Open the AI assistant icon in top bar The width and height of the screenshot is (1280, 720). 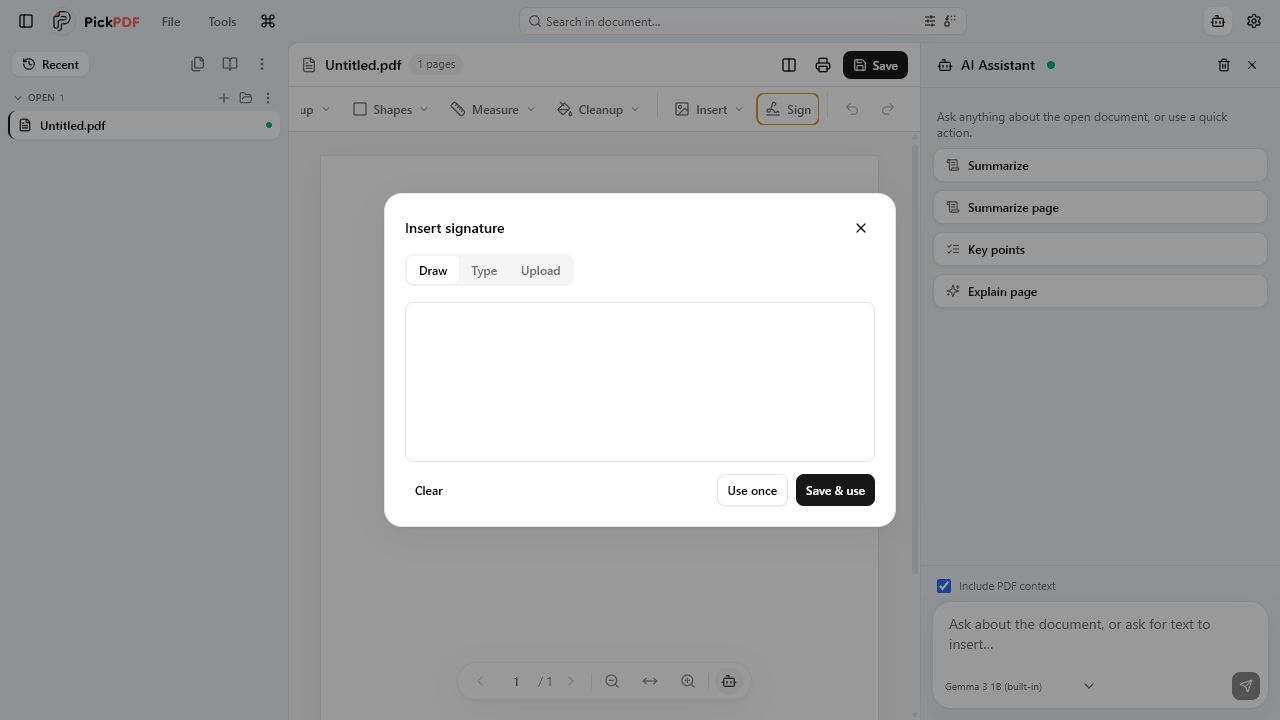1218,21
